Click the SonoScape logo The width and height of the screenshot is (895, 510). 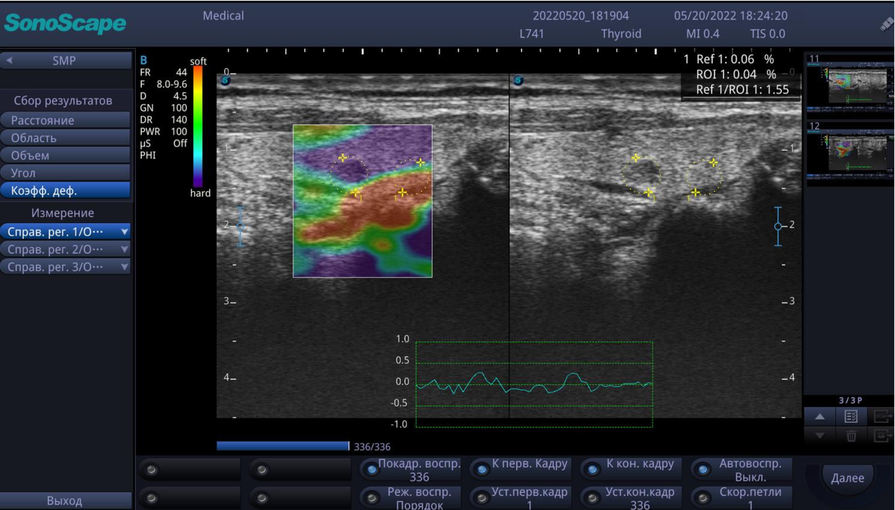pyautogui.click(x=65, y=23)
